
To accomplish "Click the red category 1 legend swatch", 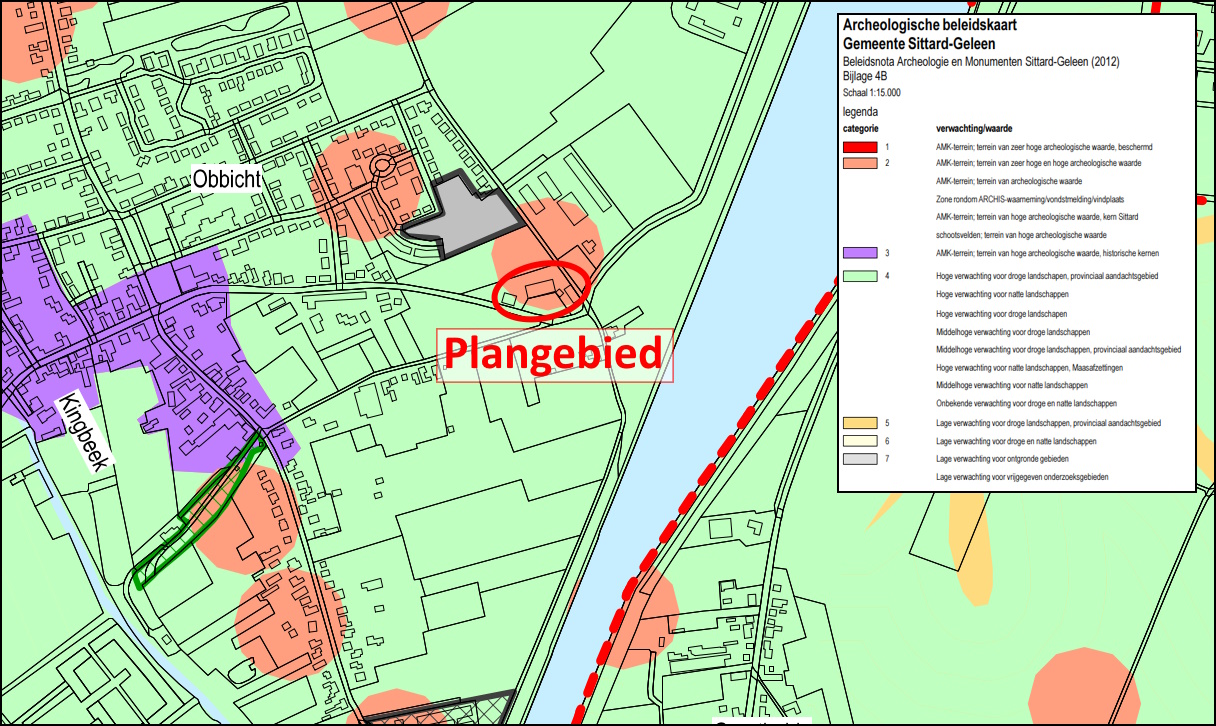I will (860, 145).
